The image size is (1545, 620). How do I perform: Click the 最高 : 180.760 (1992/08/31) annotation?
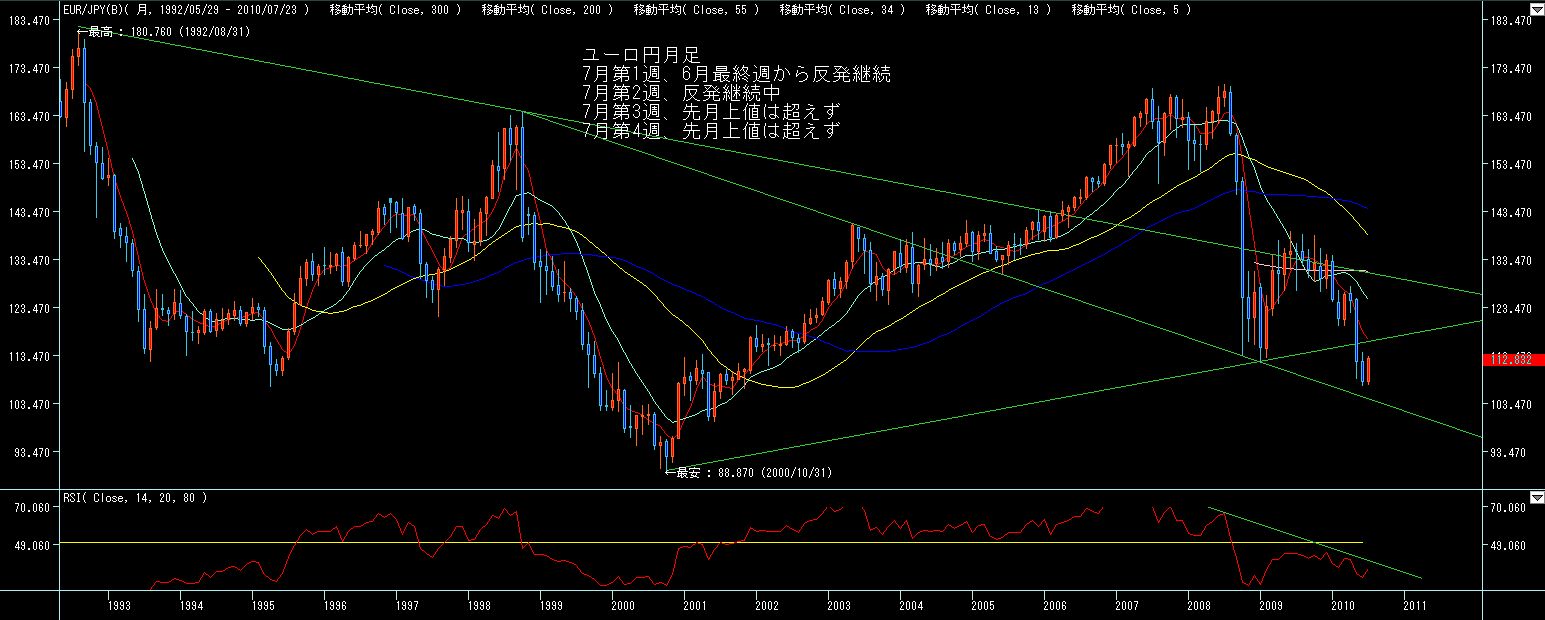(x=164, y=32)
